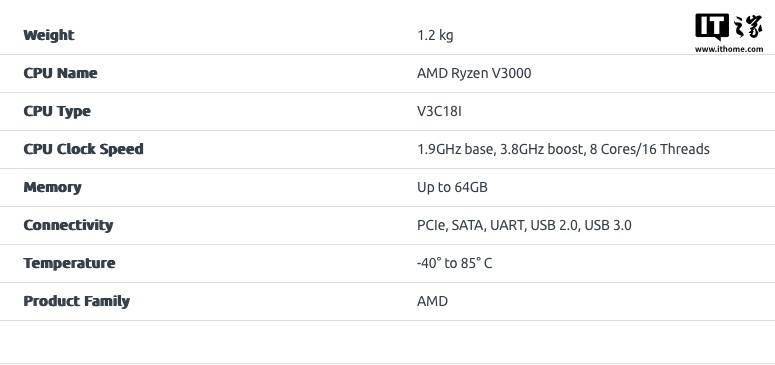Select the Product Family label

(x=77, y=301)
